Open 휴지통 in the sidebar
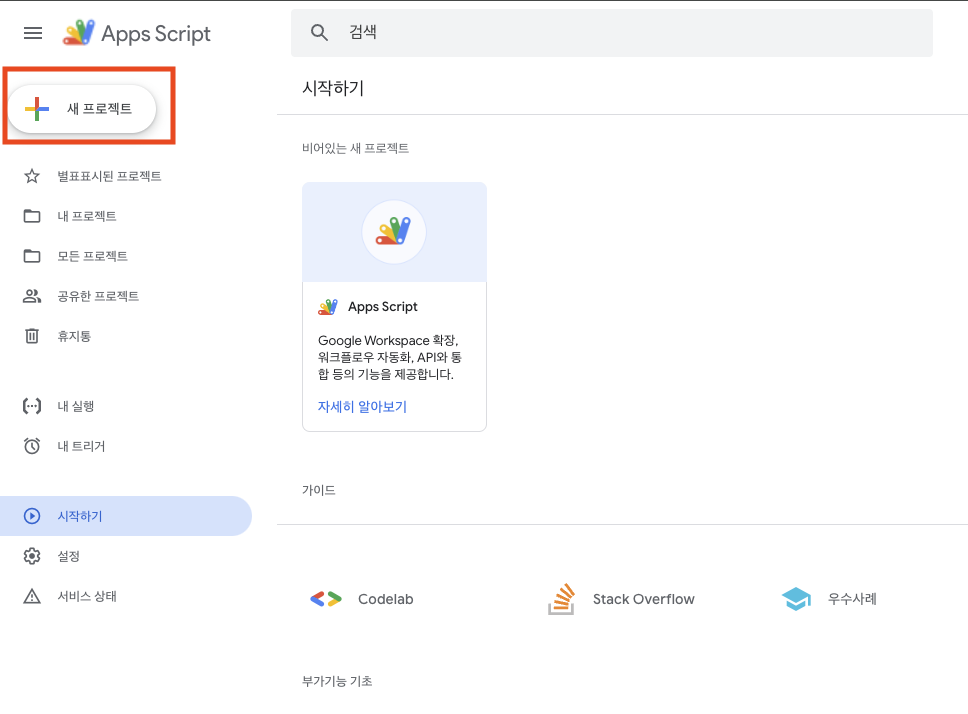This screenshot has width=968, height=714. [x=74, y=336]
